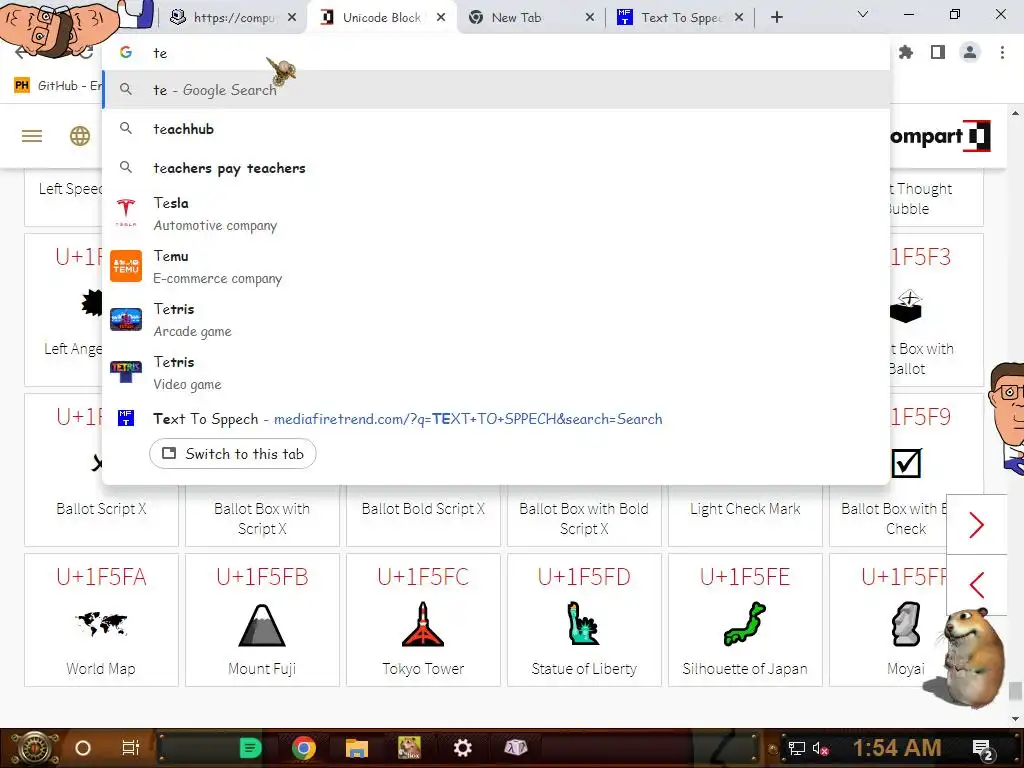This screenshot has height=768, width=1024.
Task: Open the Text To Sppech mediafiretrend suggestion
Action: coord(496,419)
